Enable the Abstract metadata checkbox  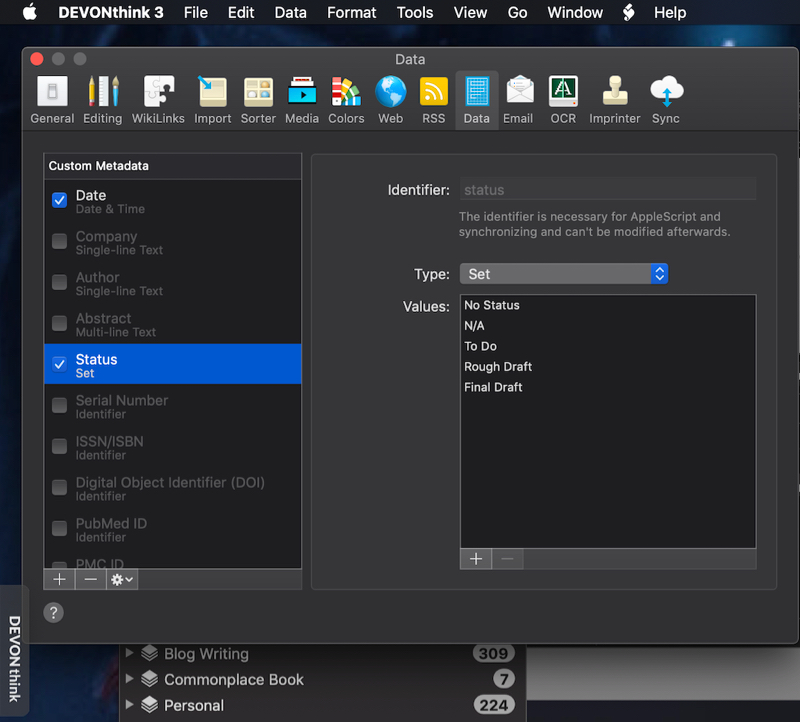point(59,323)
